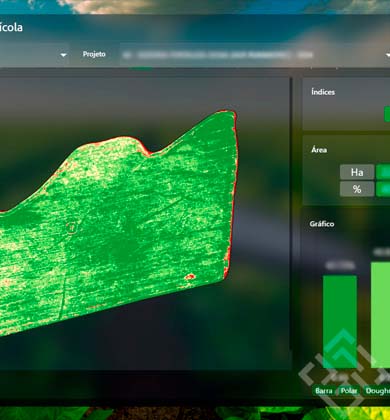Click the circular marker on the field map
The width and height of the screenshot is (390, 420).
(x=71, y=228)
